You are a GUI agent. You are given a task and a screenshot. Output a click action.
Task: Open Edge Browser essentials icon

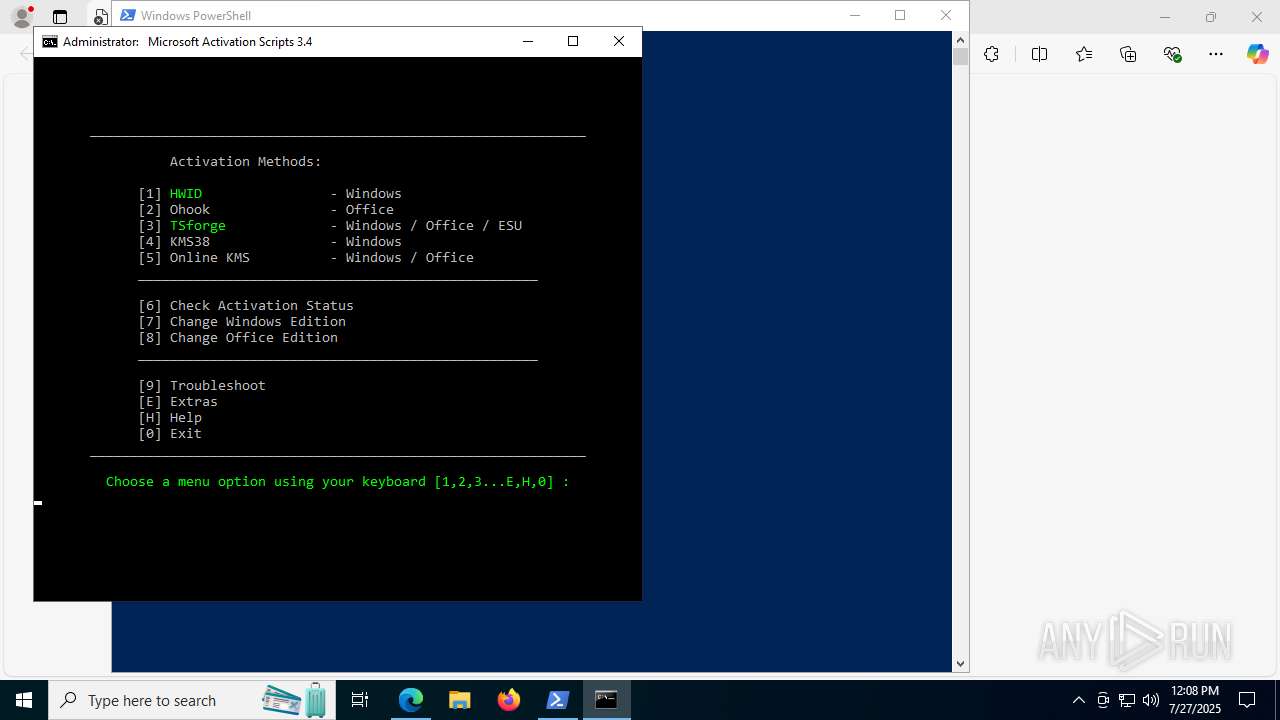pos(1173,54)
